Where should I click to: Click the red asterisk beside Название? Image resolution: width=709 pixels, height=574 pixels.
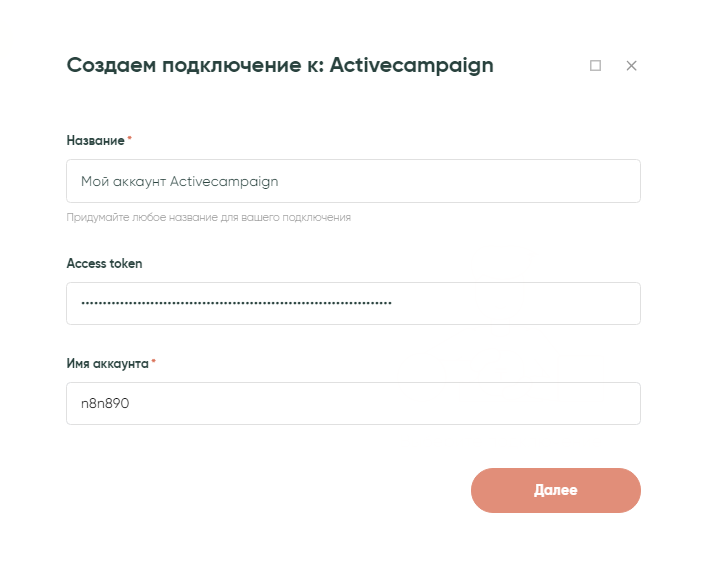[130, 139]
